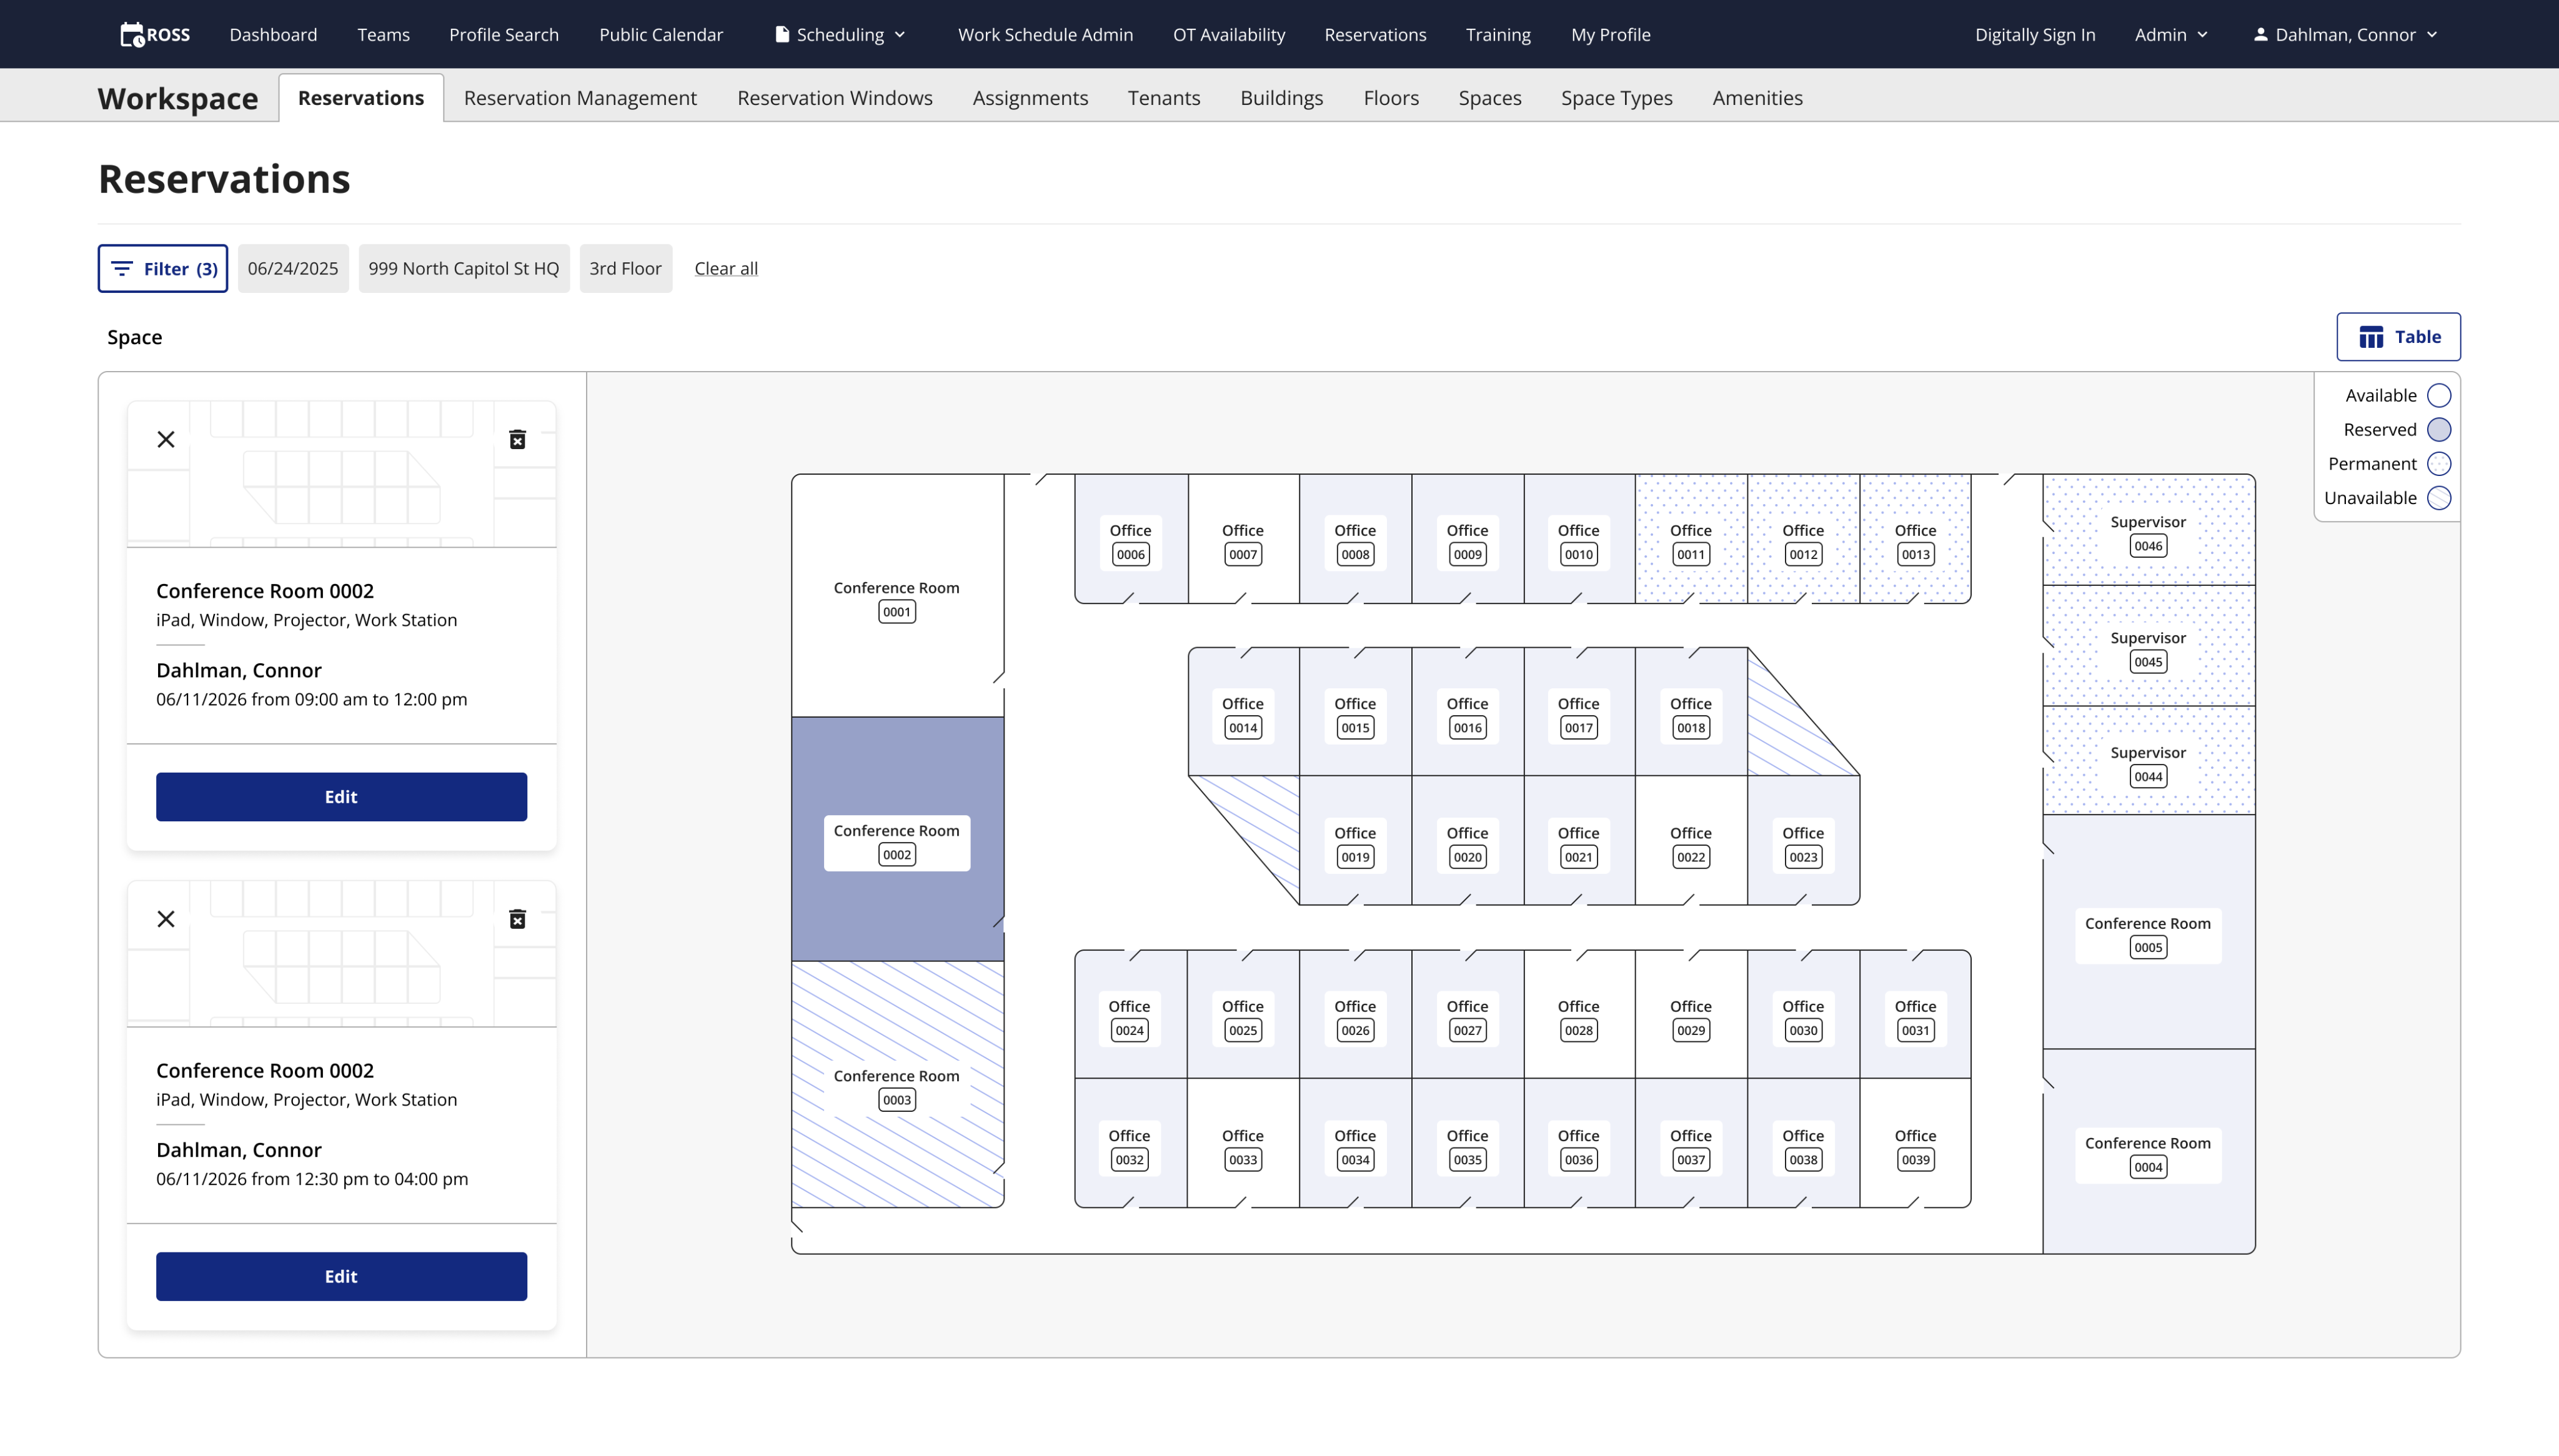Switch to Table view
Viewport: 2559px width, 1456px height.
2398,337
